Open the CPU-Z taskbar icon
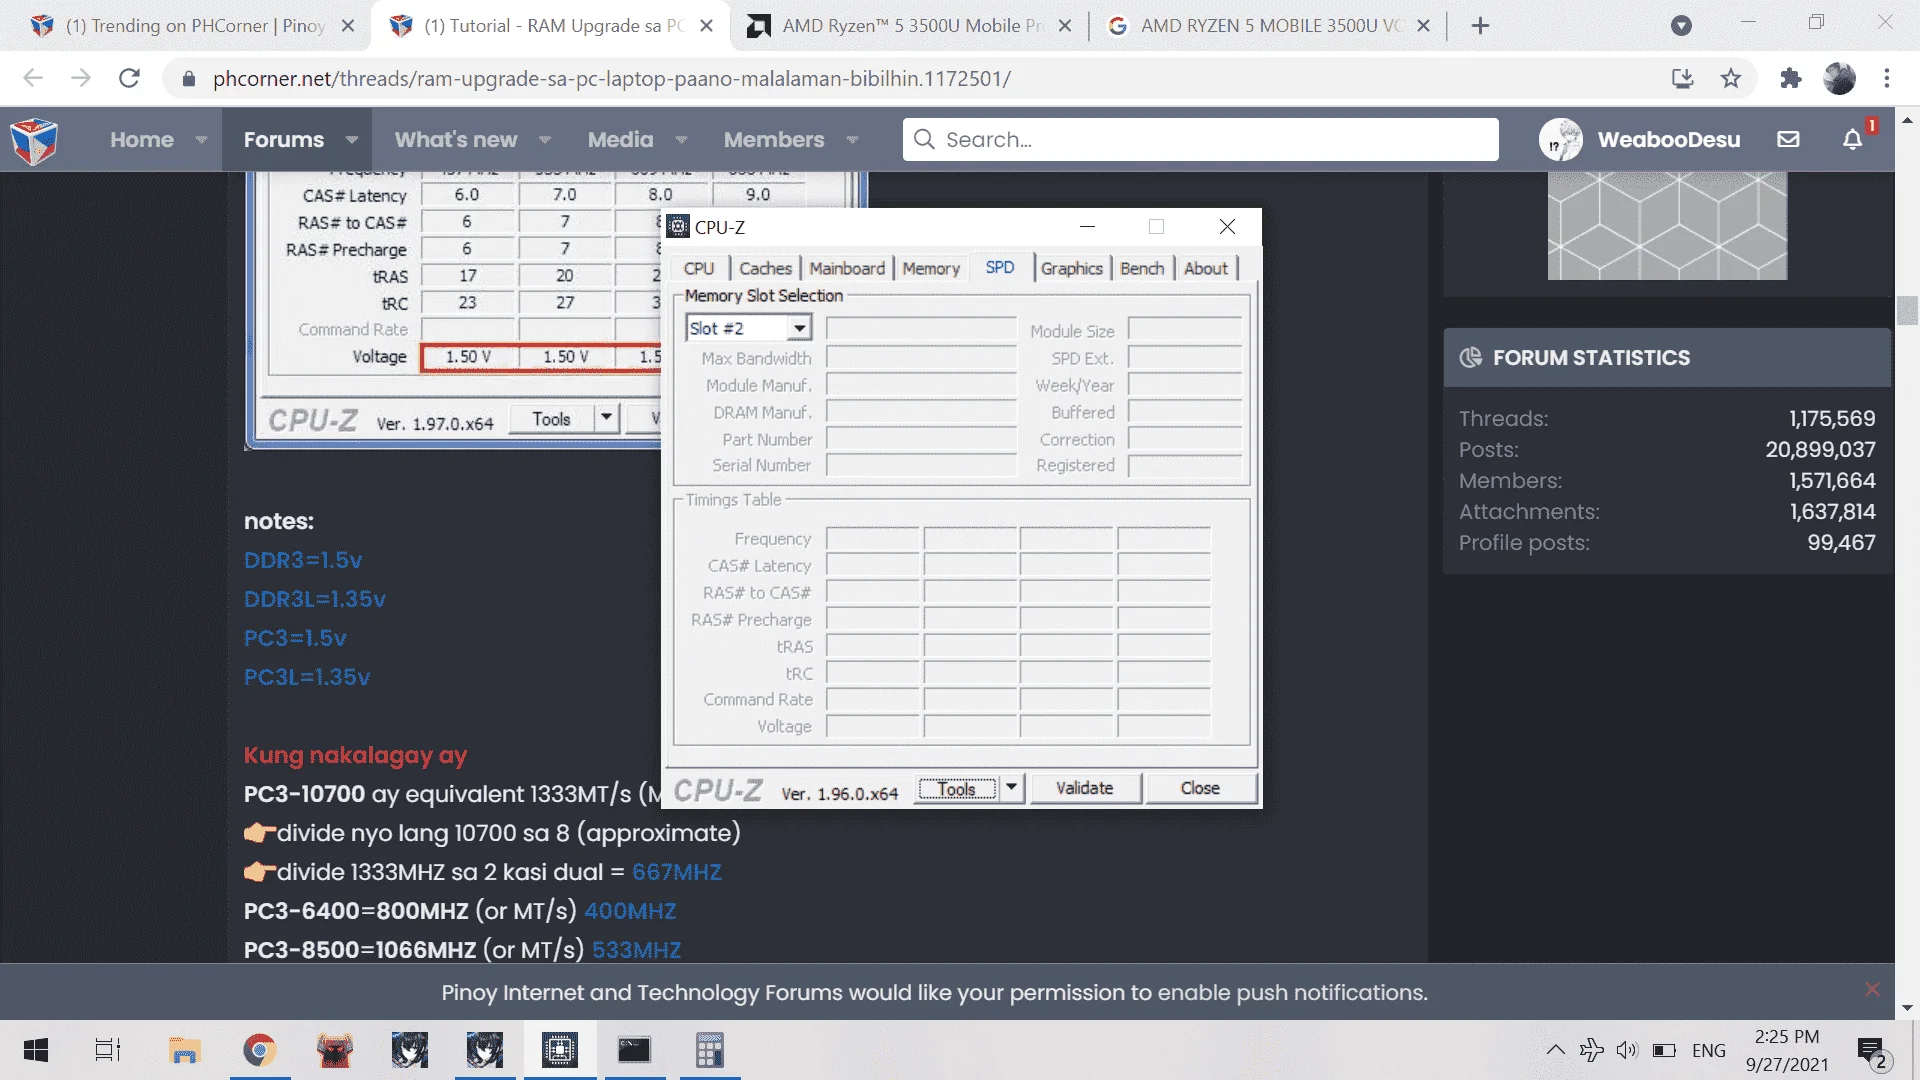The image size is (1920, 1080). coord(559,1050)
